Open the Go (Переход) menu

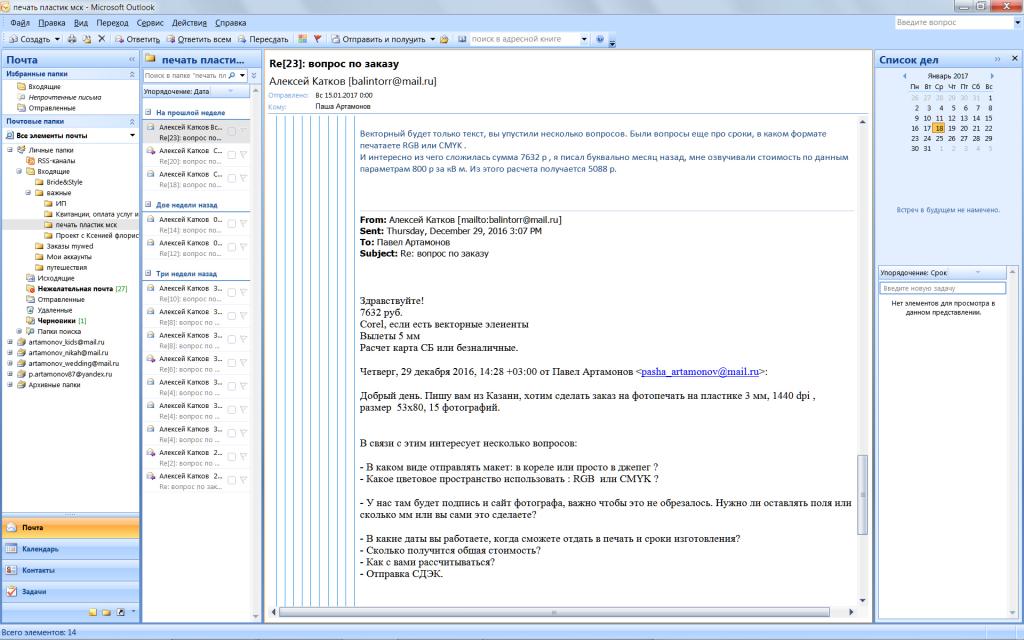coord(112,23)
